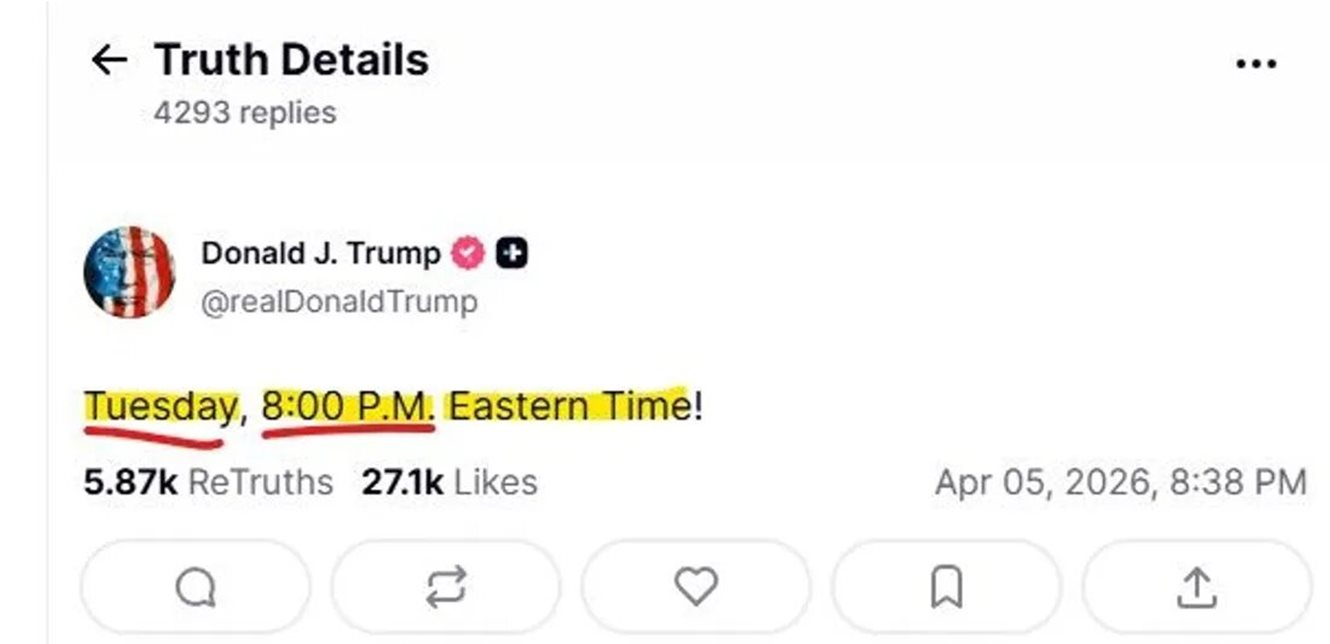View the 5.87k ReTruths list
Screen dimensions: 1330x644
(208, 482)
